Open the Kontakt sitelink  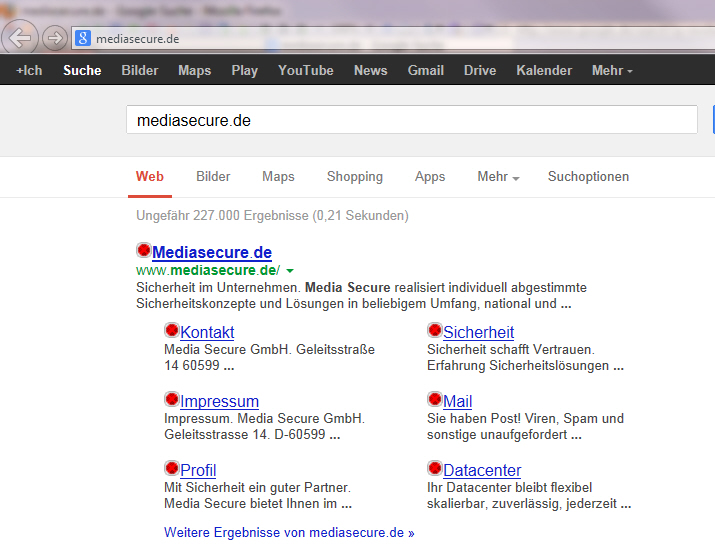point(207,332)
